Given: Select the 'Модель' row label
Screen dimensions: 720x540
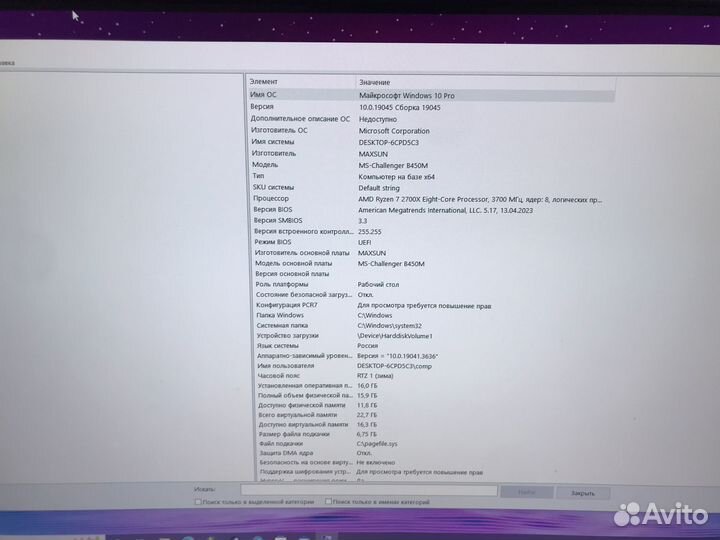Looking at the screenshot, I should [265, 164].
